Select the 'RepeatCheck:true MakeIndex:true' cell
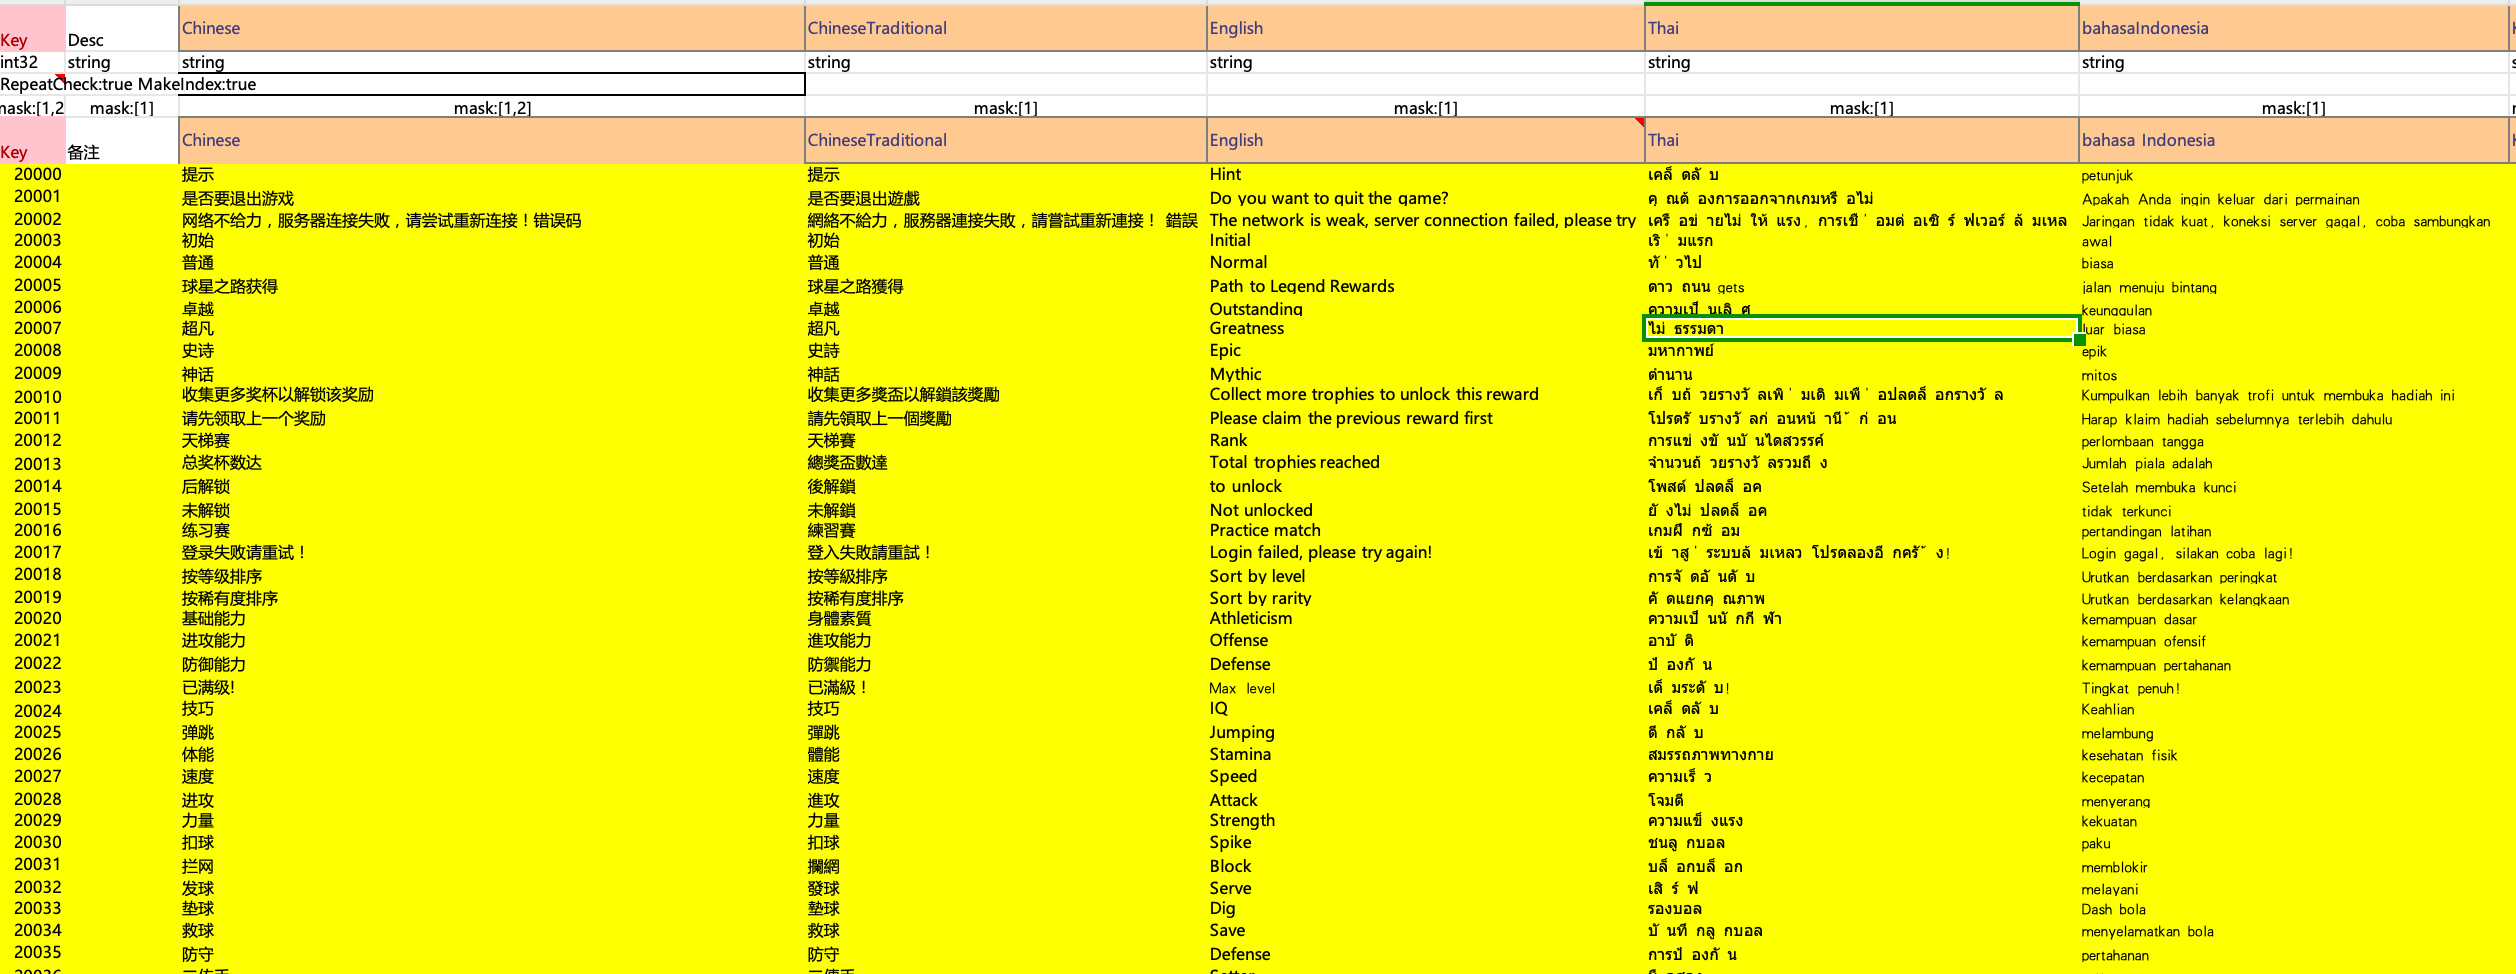The height and width of the screenshot is (974, 2516). click(x=402, y=84)
